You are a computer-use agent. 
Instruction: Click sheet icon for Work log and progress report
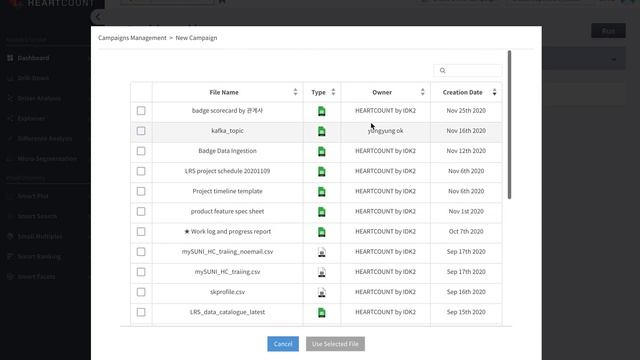point(322,232)
